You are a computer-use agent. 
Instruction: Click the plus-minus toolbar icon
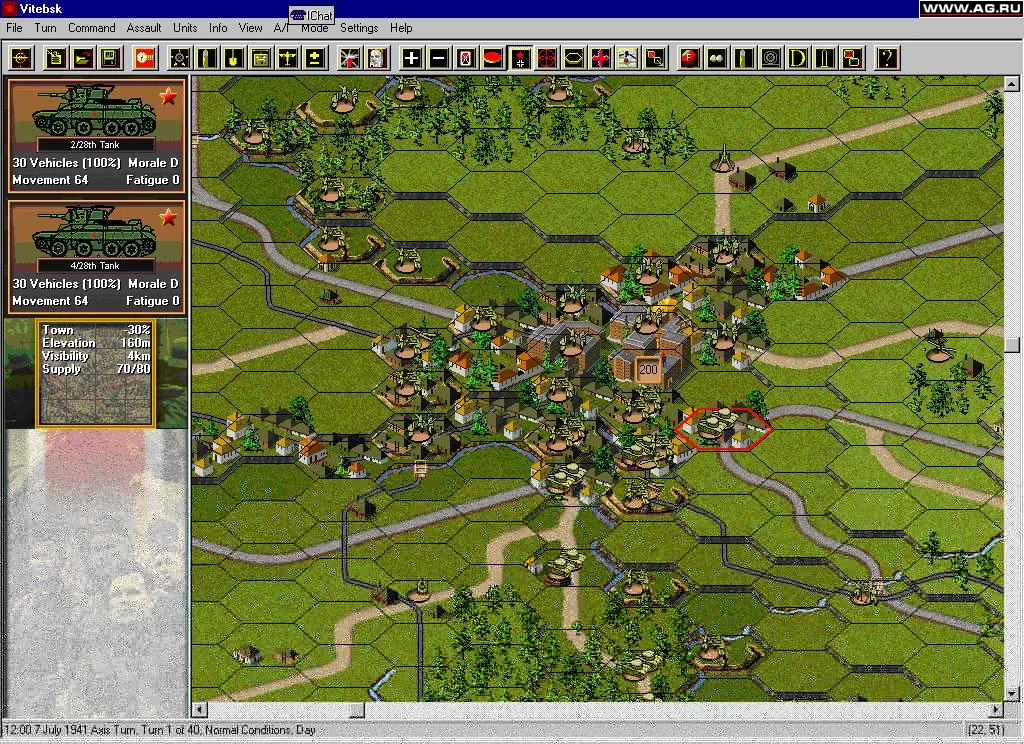point(314,58)
